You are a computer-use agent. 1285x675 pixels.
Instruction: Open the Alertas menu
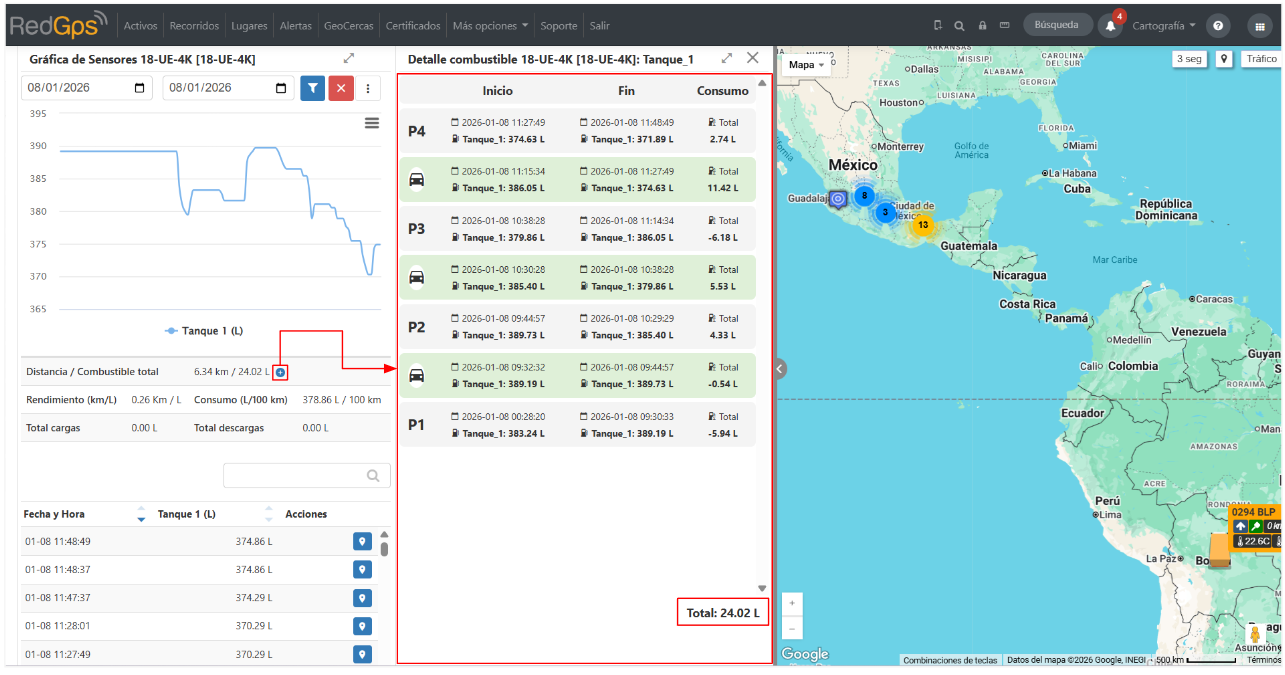pyautogui.click(x=296, y=26)
